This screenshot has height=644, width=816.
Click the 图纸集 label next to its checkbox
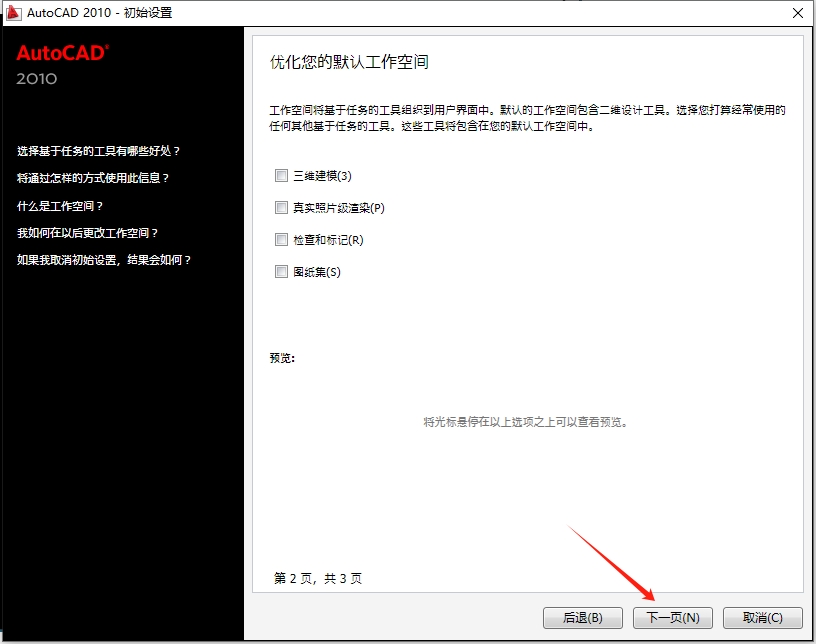click(x=314, y=271)
